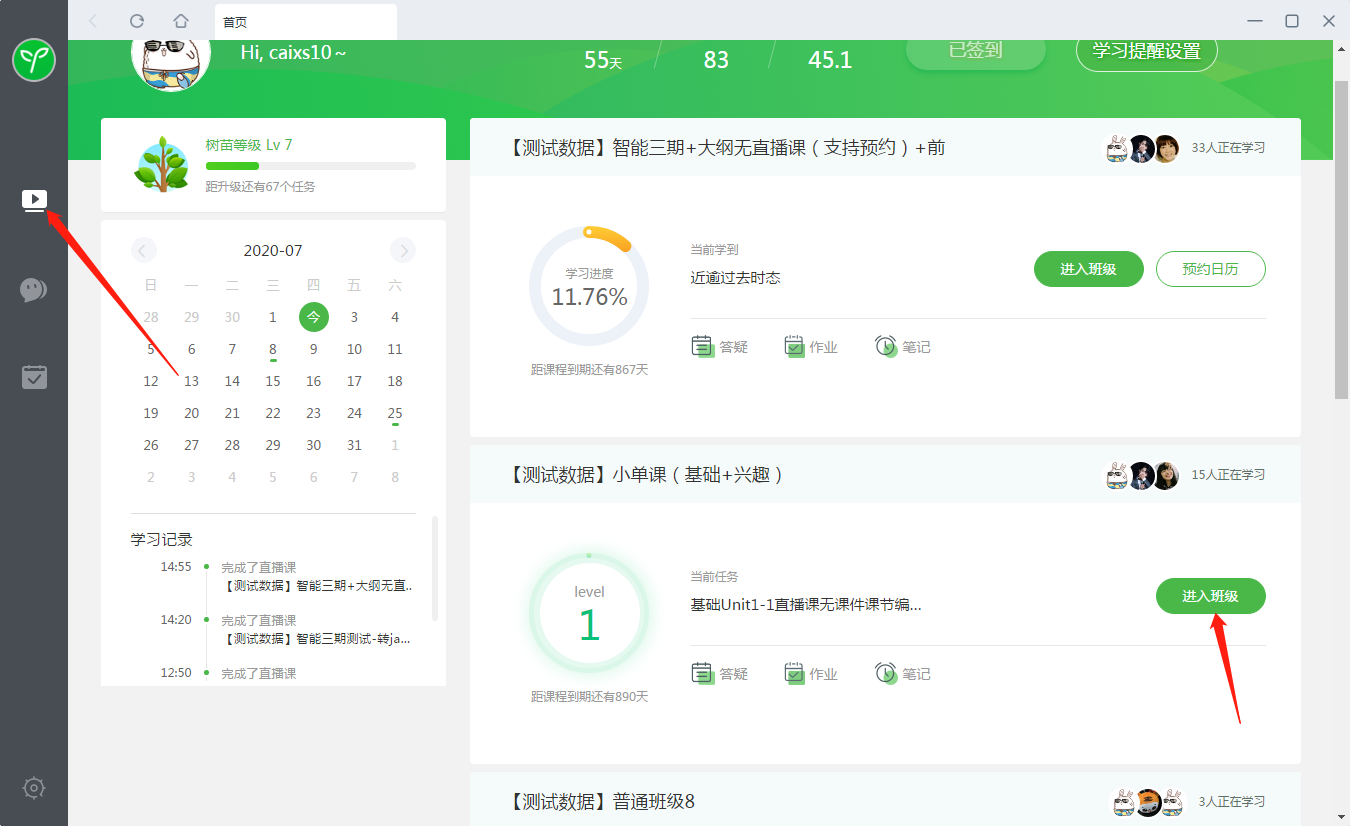Viewport: 1350px width, 826px height.
Task: Click 进入班级 for 小单课 course
Action: [1210, 596]
